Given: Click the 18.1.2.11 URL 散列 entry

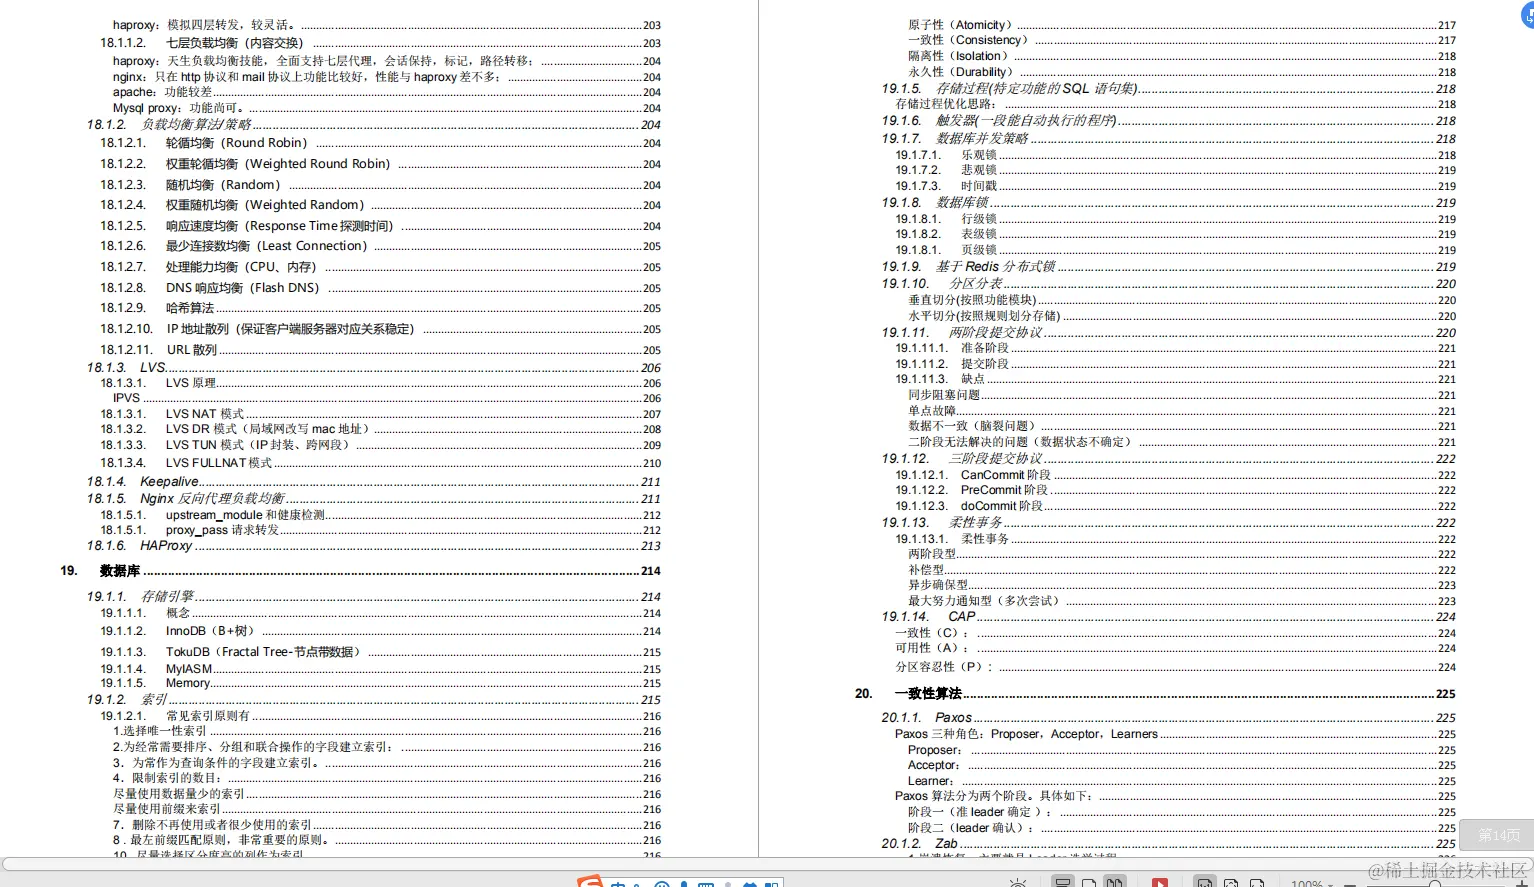Looking at the screenshot, I should pyautogui.click(x=380, y=350).
